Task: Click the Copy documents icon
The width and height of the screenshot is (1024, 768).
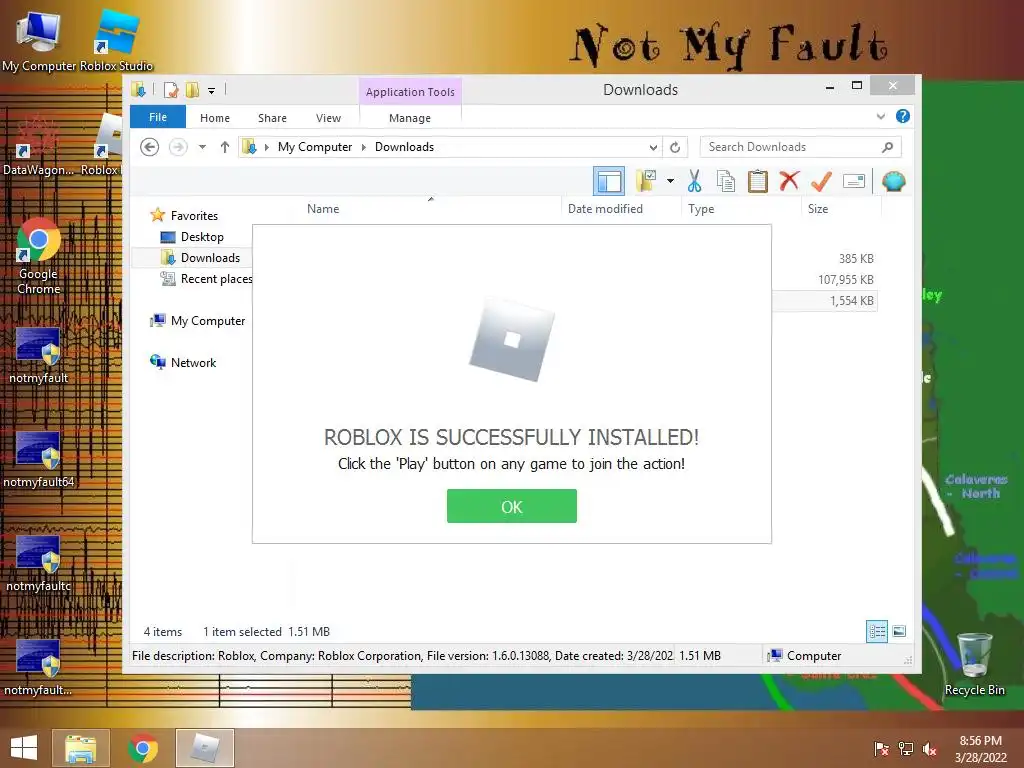Action: tap(726, 181)
